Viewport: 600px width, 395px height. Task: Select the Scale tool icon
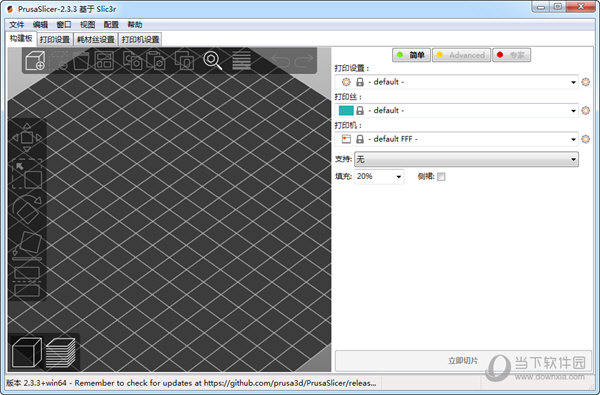tap(27, 174)
